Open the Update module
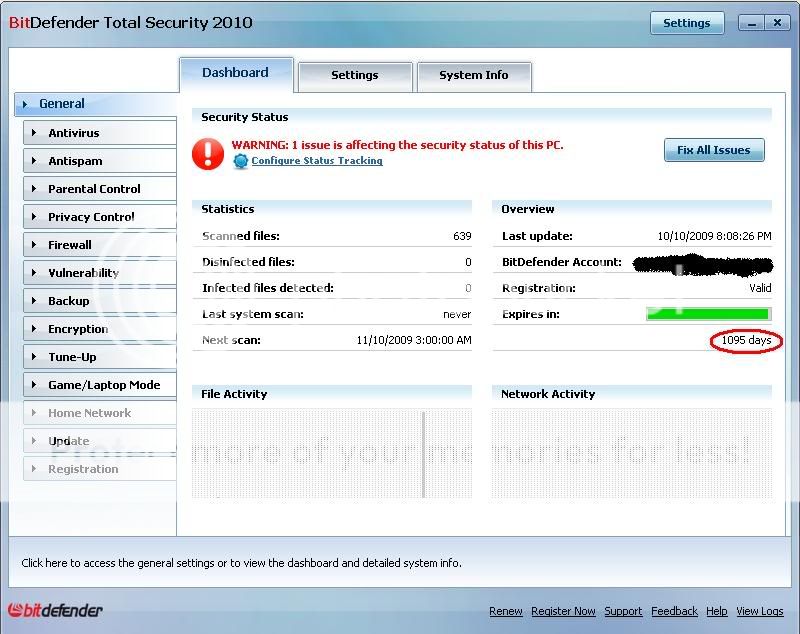This screenshot has height=634, width=800. 100,441
